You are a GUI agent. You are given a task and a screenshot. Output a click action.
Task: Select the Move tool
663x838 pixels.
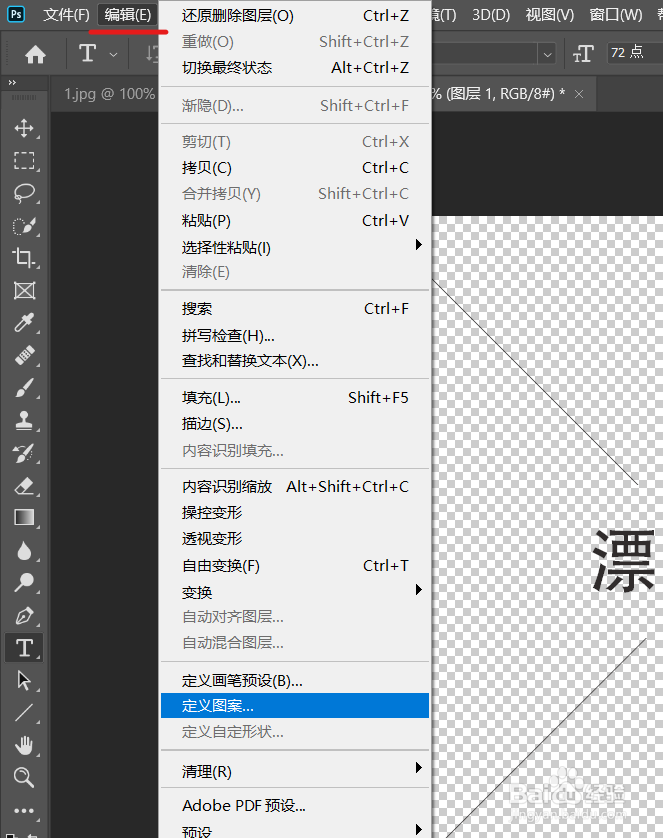24,128
